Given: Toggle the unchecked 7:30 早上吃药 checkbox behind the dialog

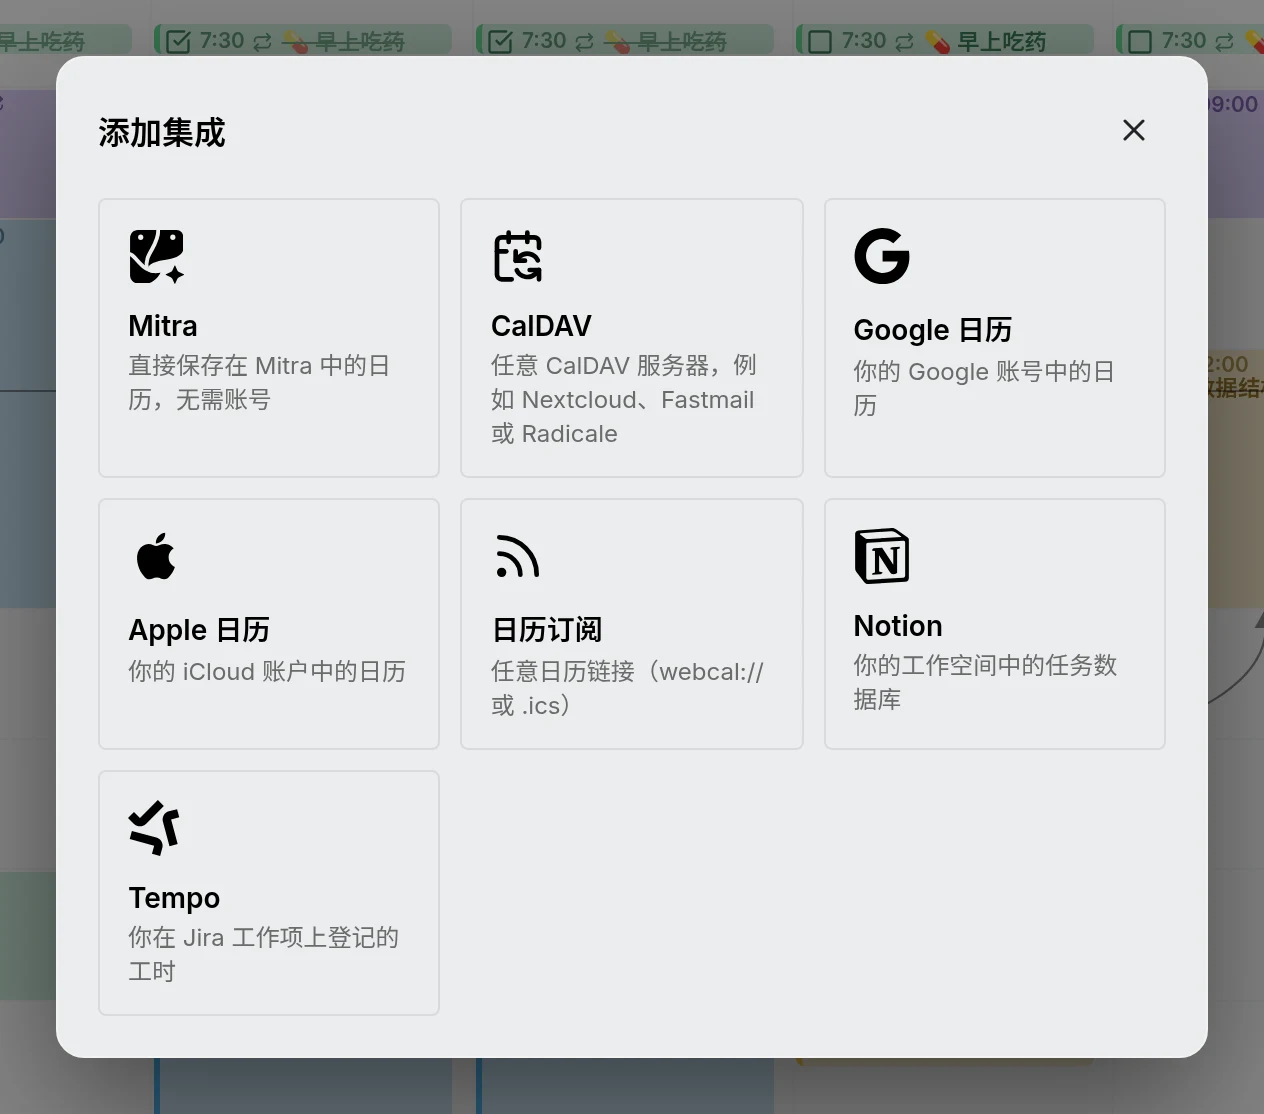Looking at the screenshot, I should (820, 42).
